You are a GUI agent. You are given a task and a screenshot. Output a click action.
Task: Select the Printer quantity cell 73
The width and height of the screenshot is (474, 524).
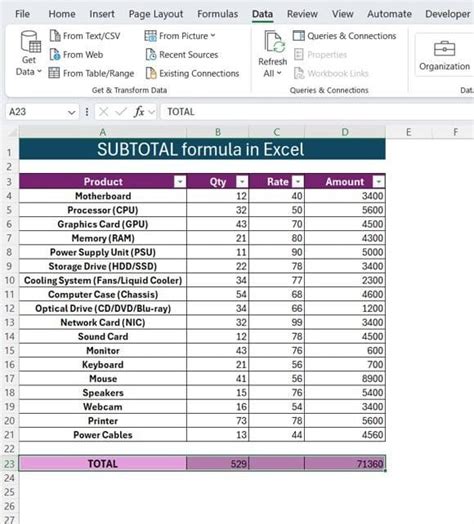218,420
